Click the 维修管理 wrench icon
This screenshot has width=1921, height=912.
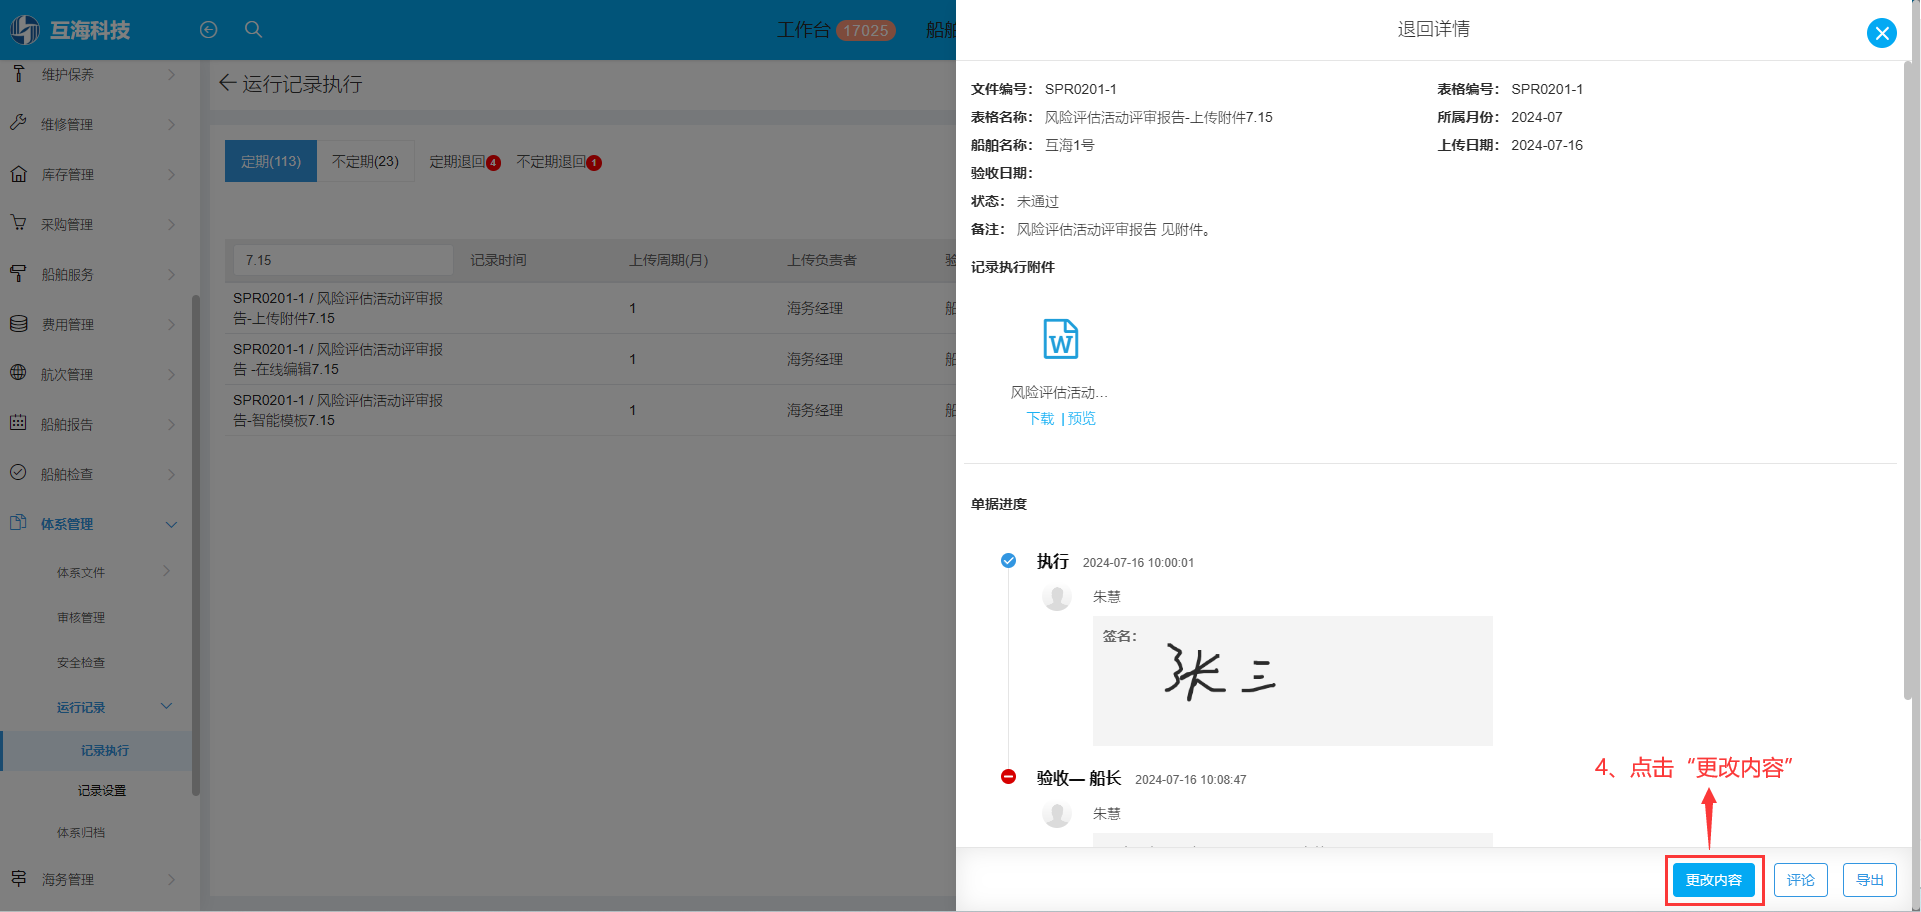pos(18,123)
